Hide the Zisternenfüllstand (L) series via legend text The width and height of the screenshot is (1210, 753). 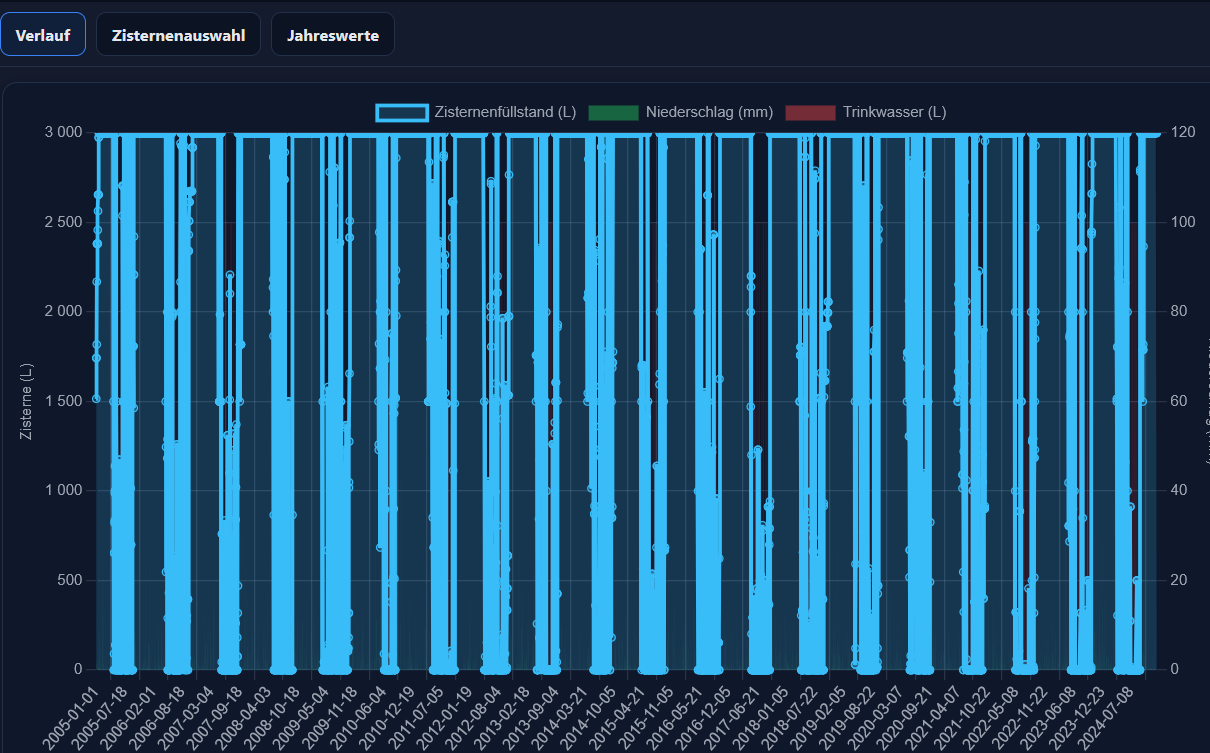click(x=505, y=112)
